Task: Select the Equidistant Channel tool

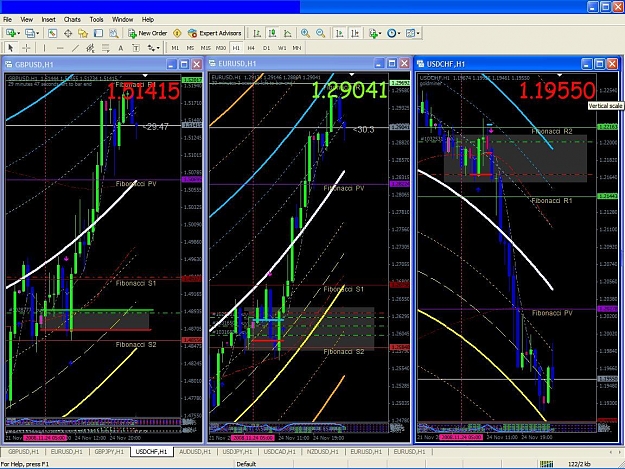Action: [x=90, y=48]
